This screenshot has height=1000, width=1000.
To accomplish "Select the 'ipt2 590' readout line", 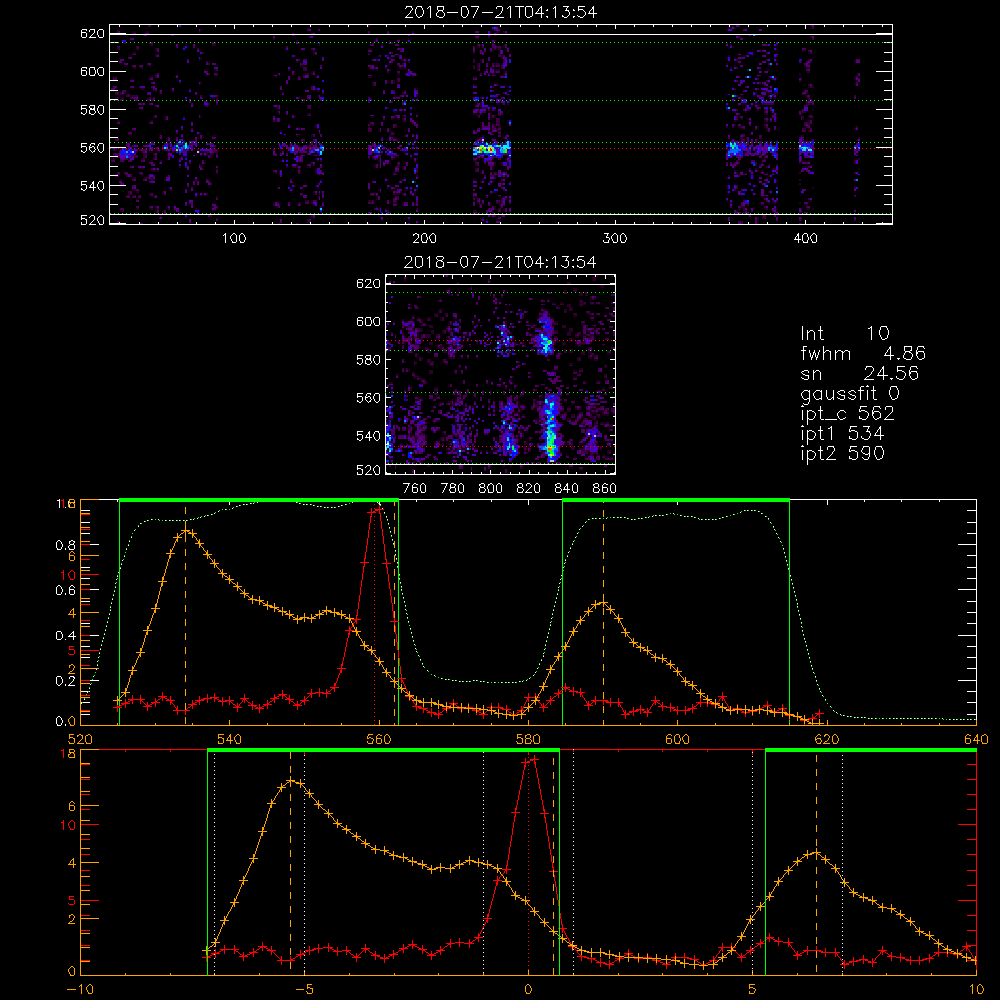I will [x=842, y=453].
